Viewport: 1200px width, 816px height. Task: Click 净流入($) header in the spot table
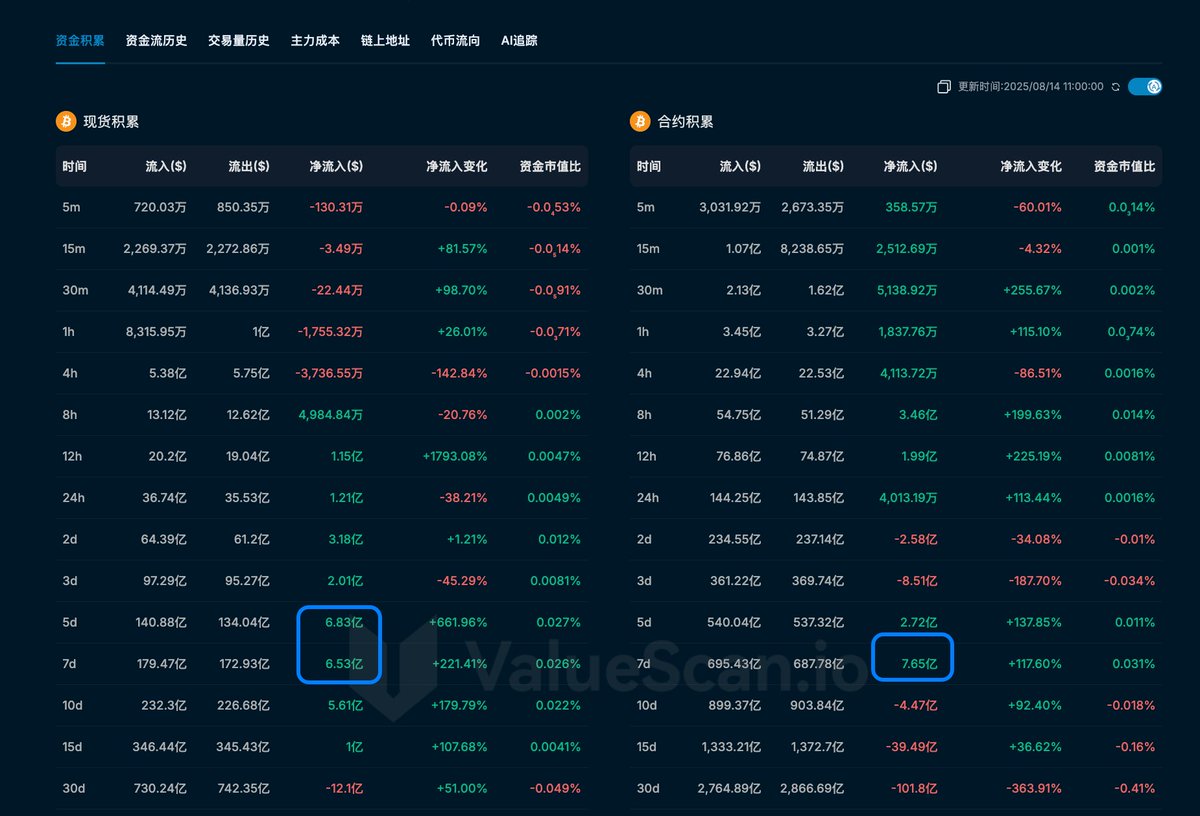coord(336,167)
